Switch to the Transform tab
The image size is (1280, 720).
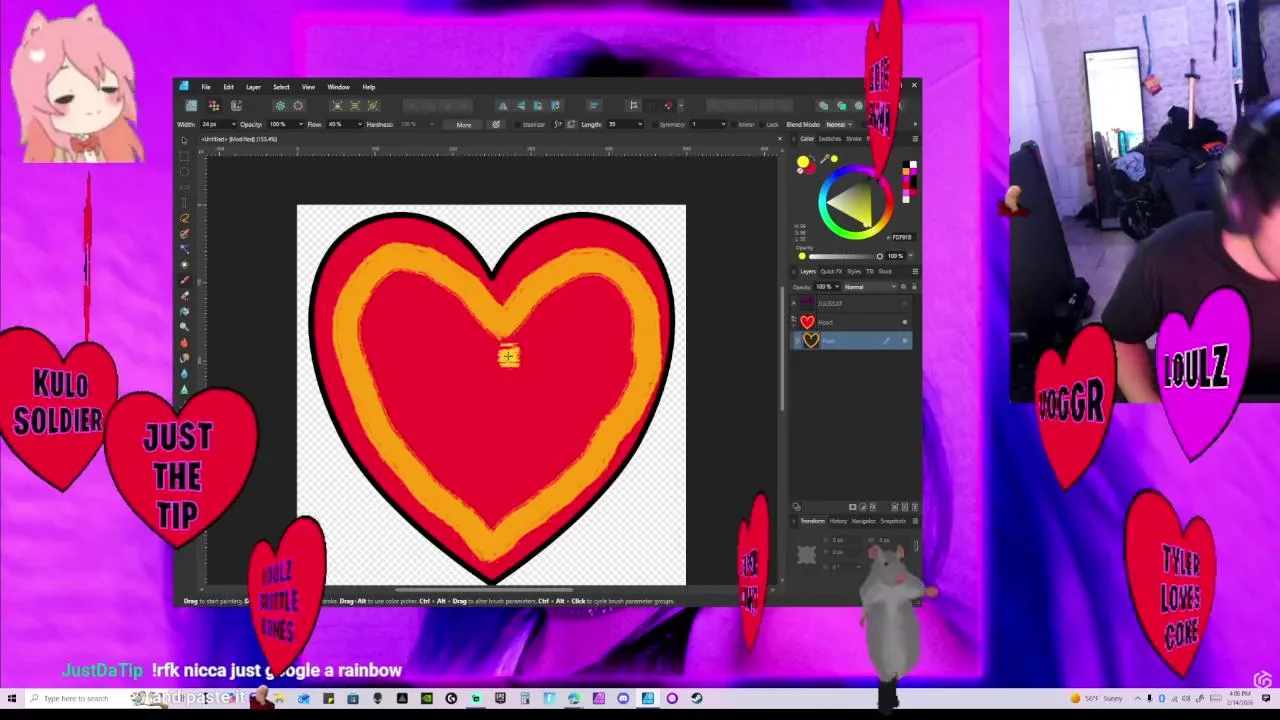tap(812, 521)
